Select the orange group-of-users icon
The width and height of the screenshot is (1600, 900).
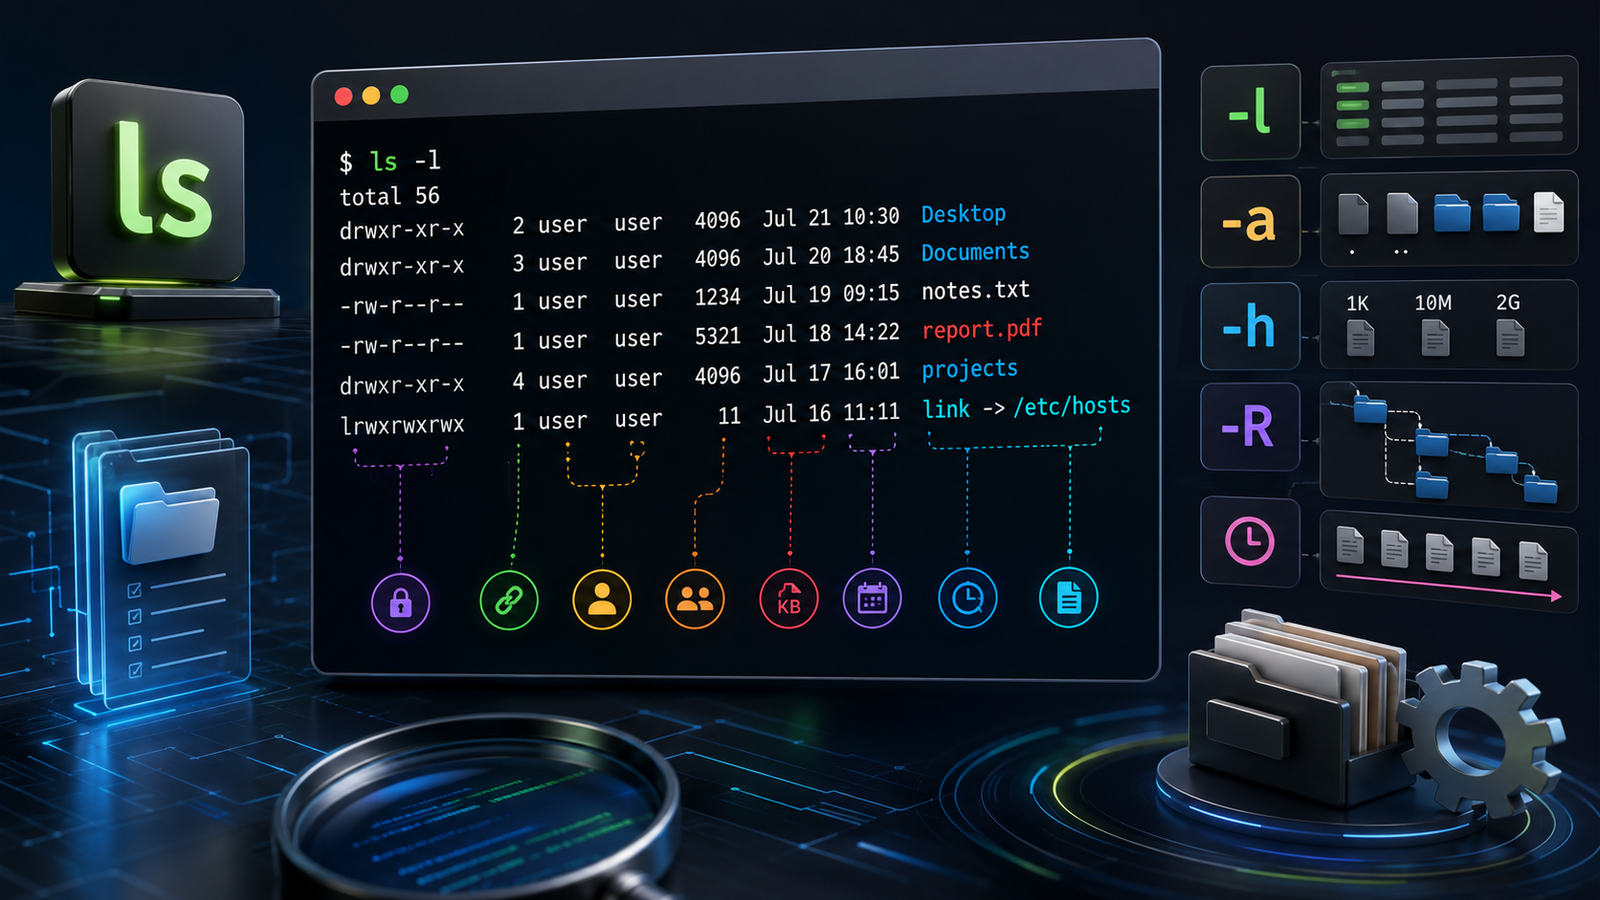[x=695, y=599]
